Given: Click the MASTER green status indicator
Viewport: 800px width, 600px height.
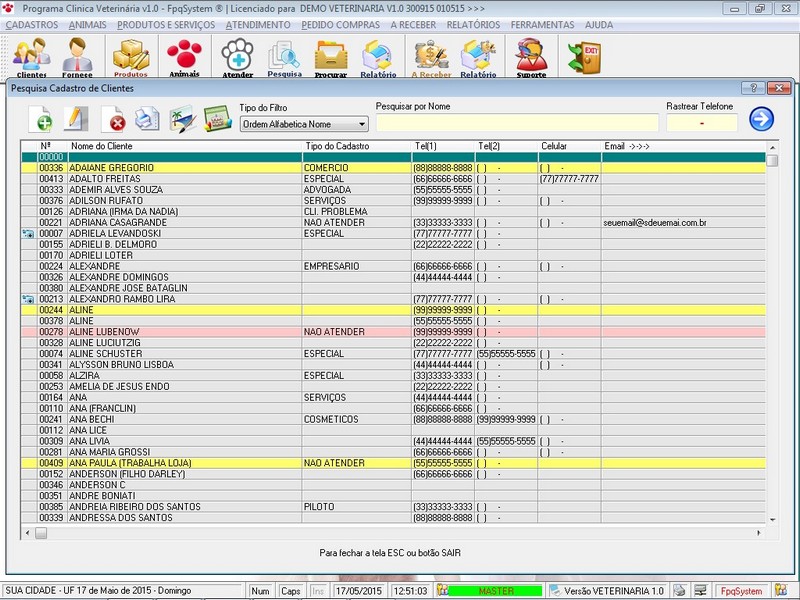Looking at the screenshot, I should [x=495, y=591].
